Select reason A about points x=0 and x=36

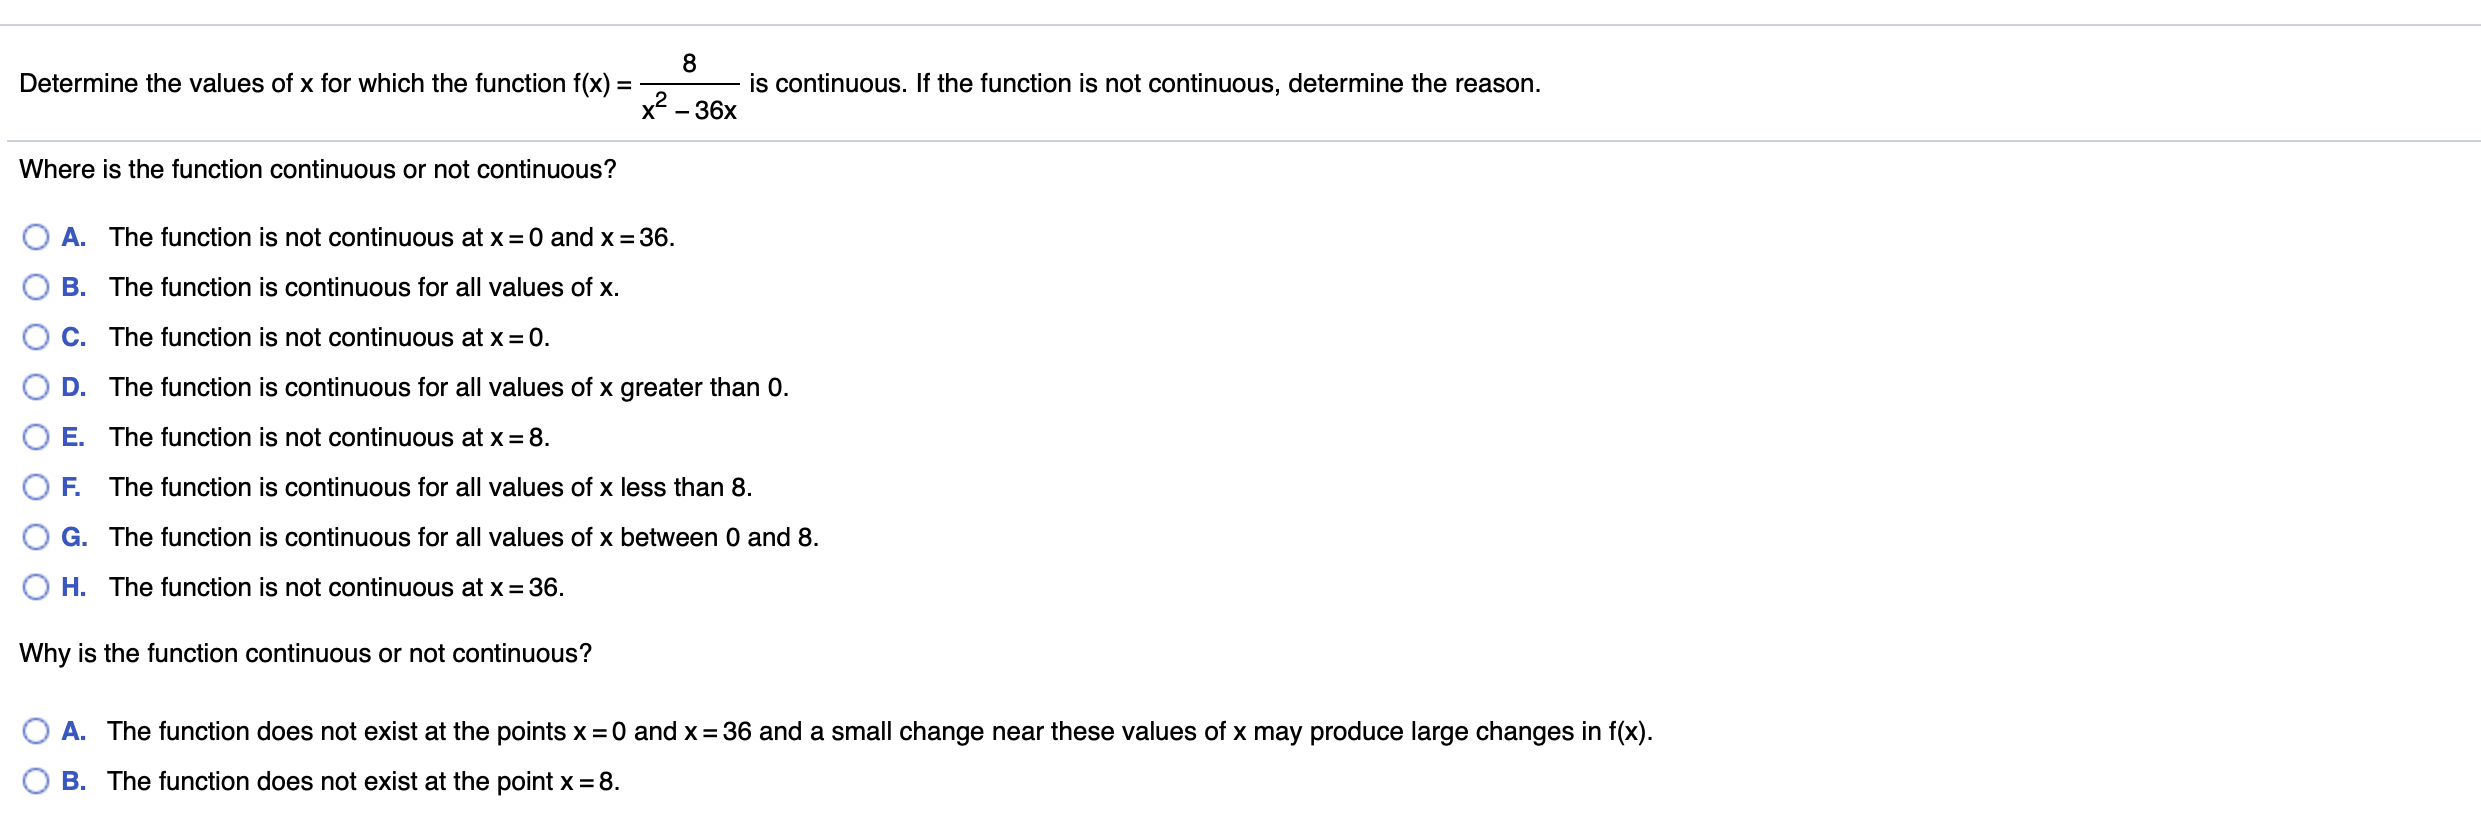click(x=36, y=731)
